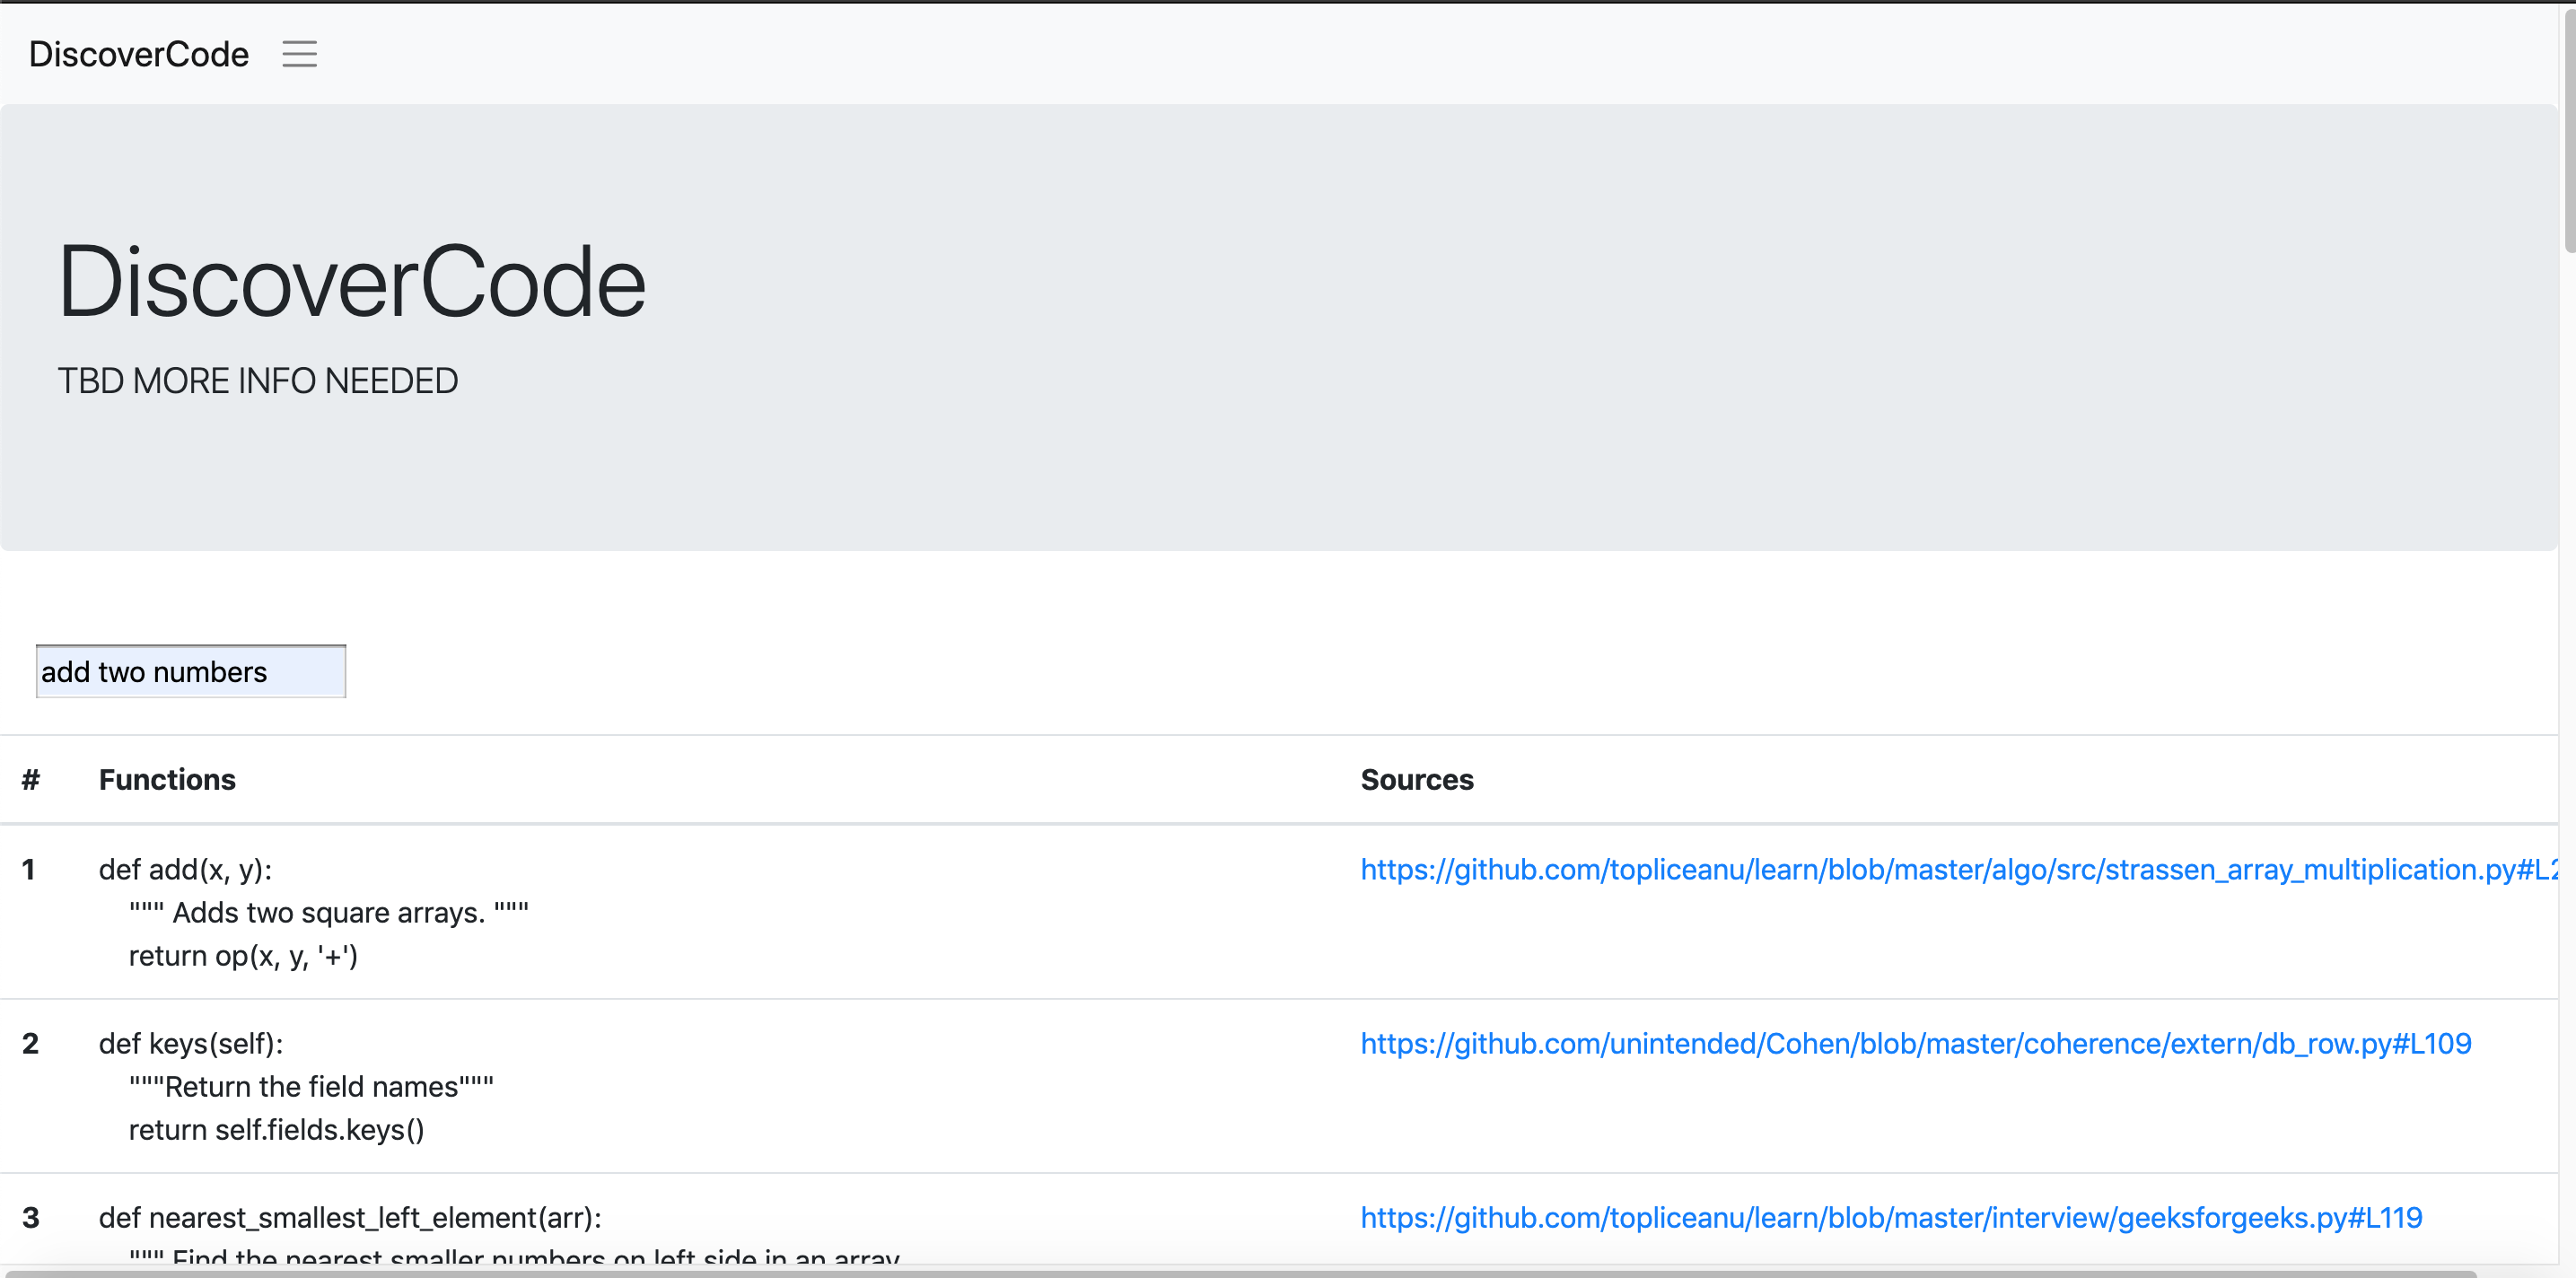Click the 'return self.fields.keys()' line

(x=276, y=1130)
